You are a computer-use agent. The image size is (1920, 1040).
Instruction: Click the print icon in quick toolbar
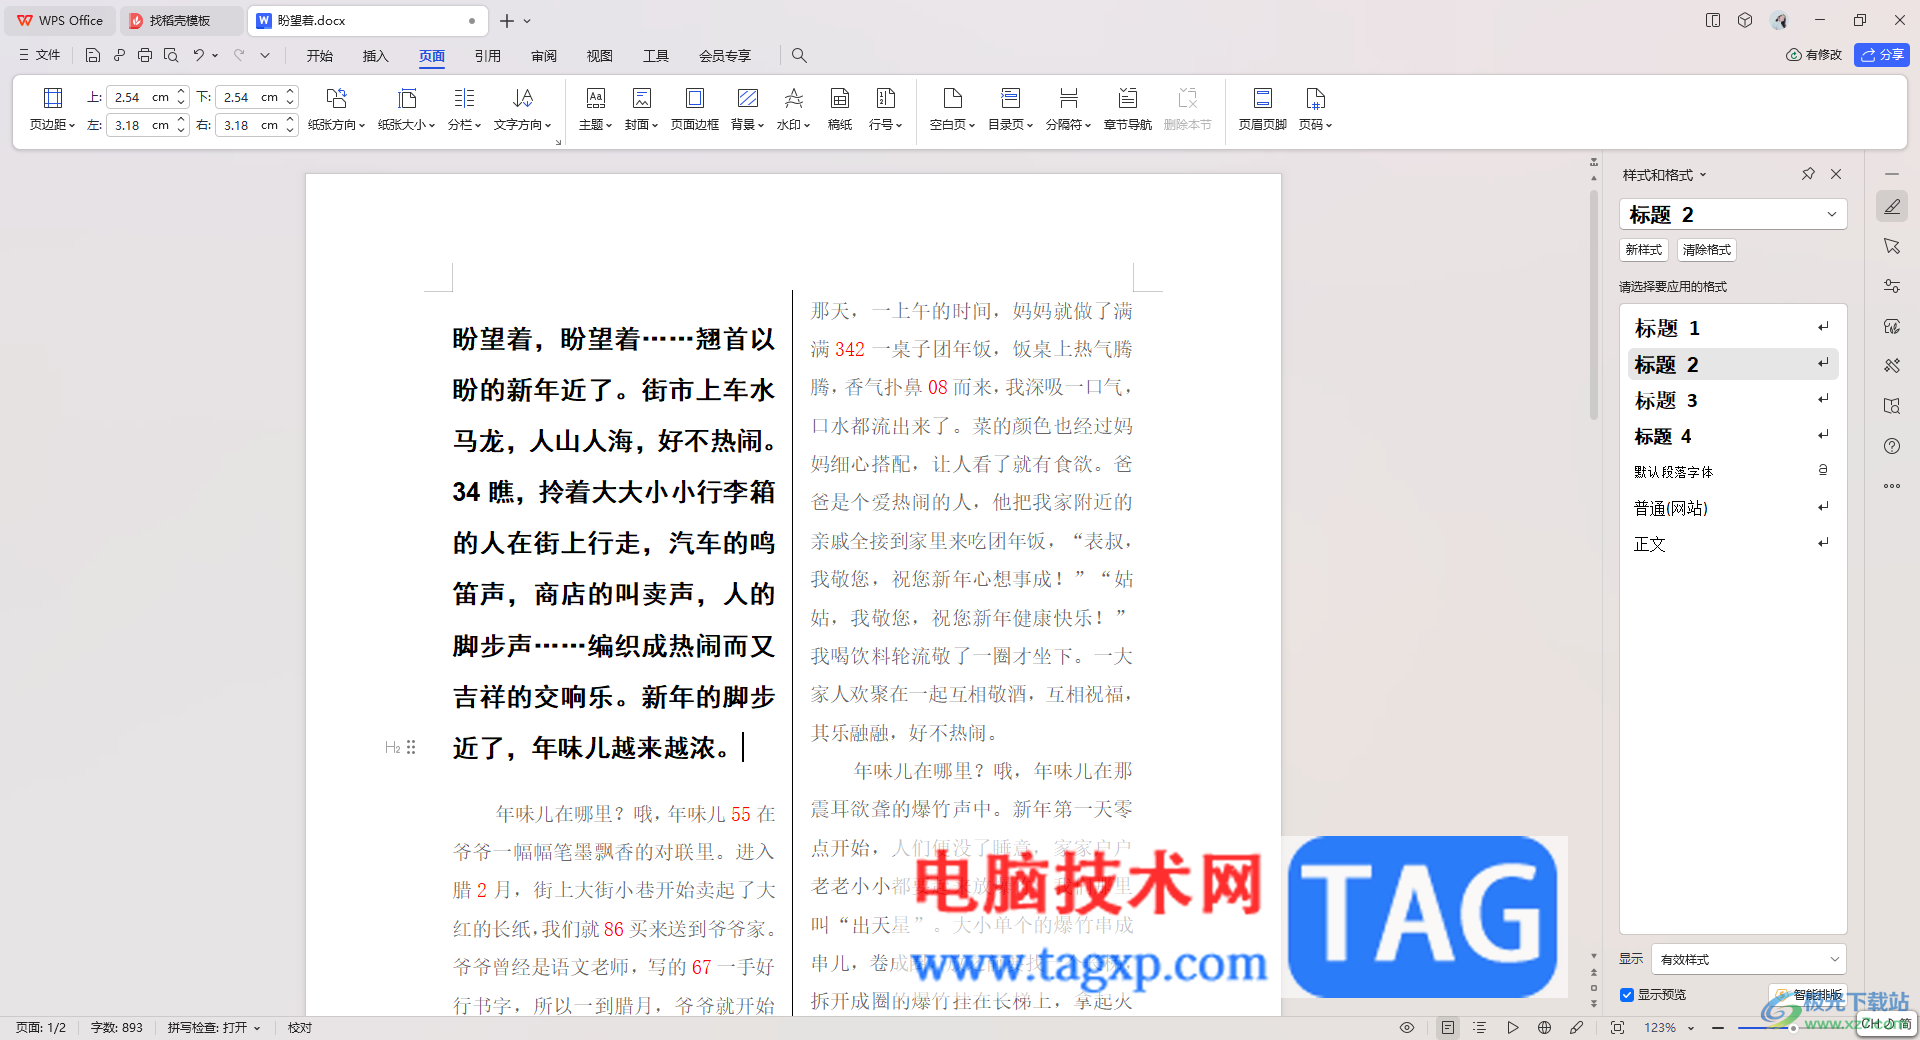pyautogui.click(x=145, y=55)
